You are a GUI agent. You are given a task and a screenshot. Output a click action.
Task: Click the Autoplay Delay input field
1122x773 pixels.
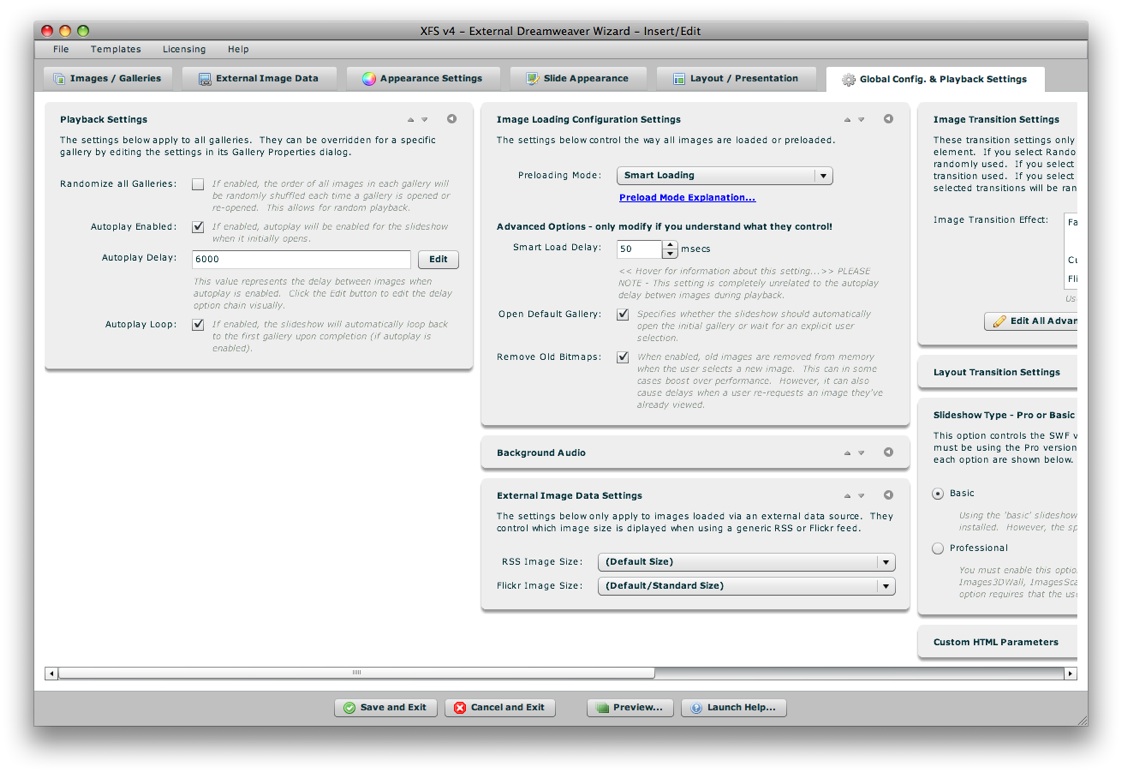pos(301,259)
